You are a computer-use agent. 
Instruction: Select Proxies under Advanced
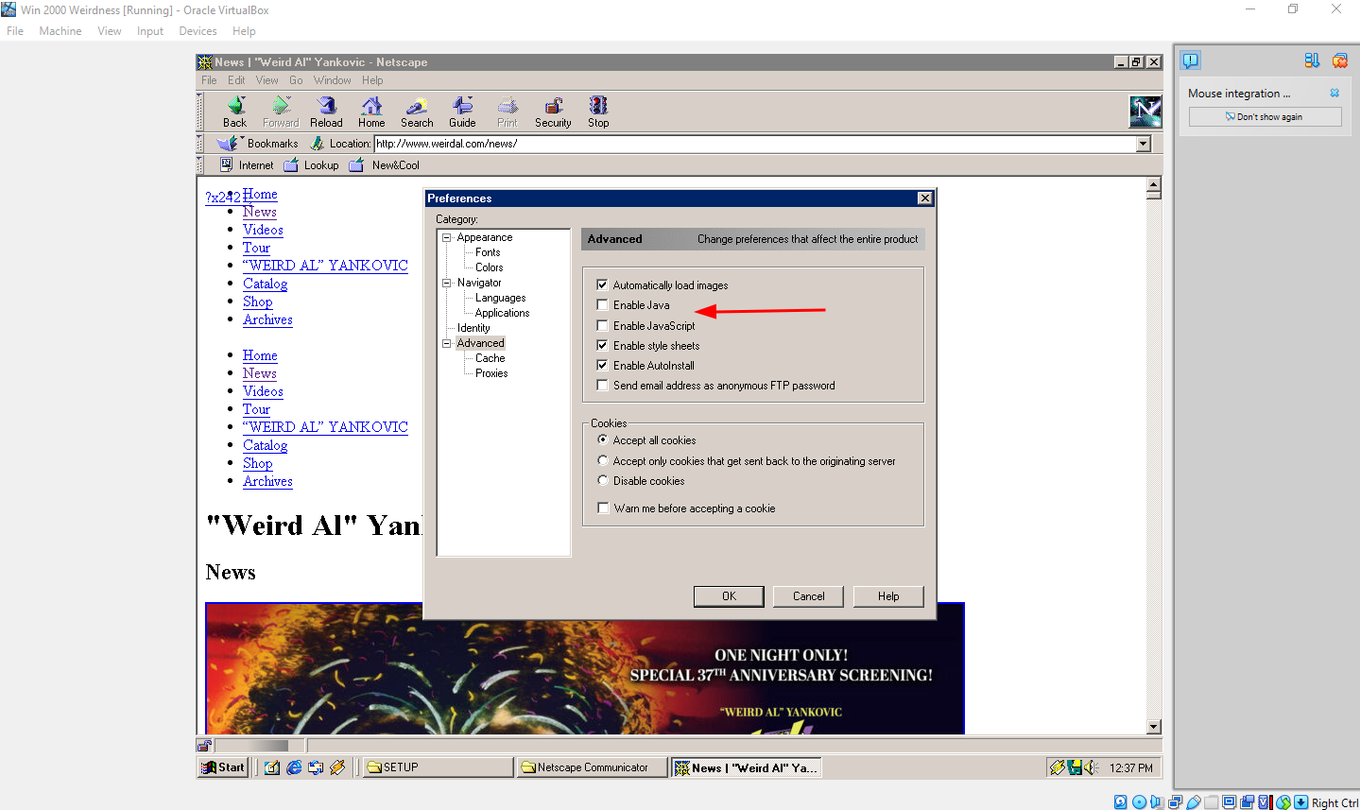[491, 373]
